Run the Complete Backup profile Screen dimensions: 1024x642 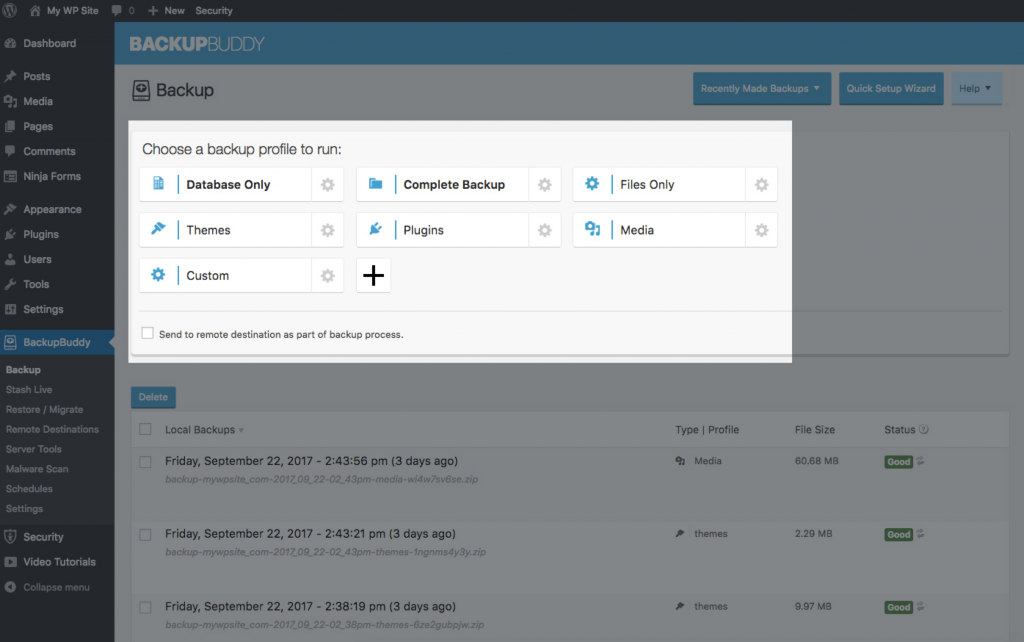point(442,185)
